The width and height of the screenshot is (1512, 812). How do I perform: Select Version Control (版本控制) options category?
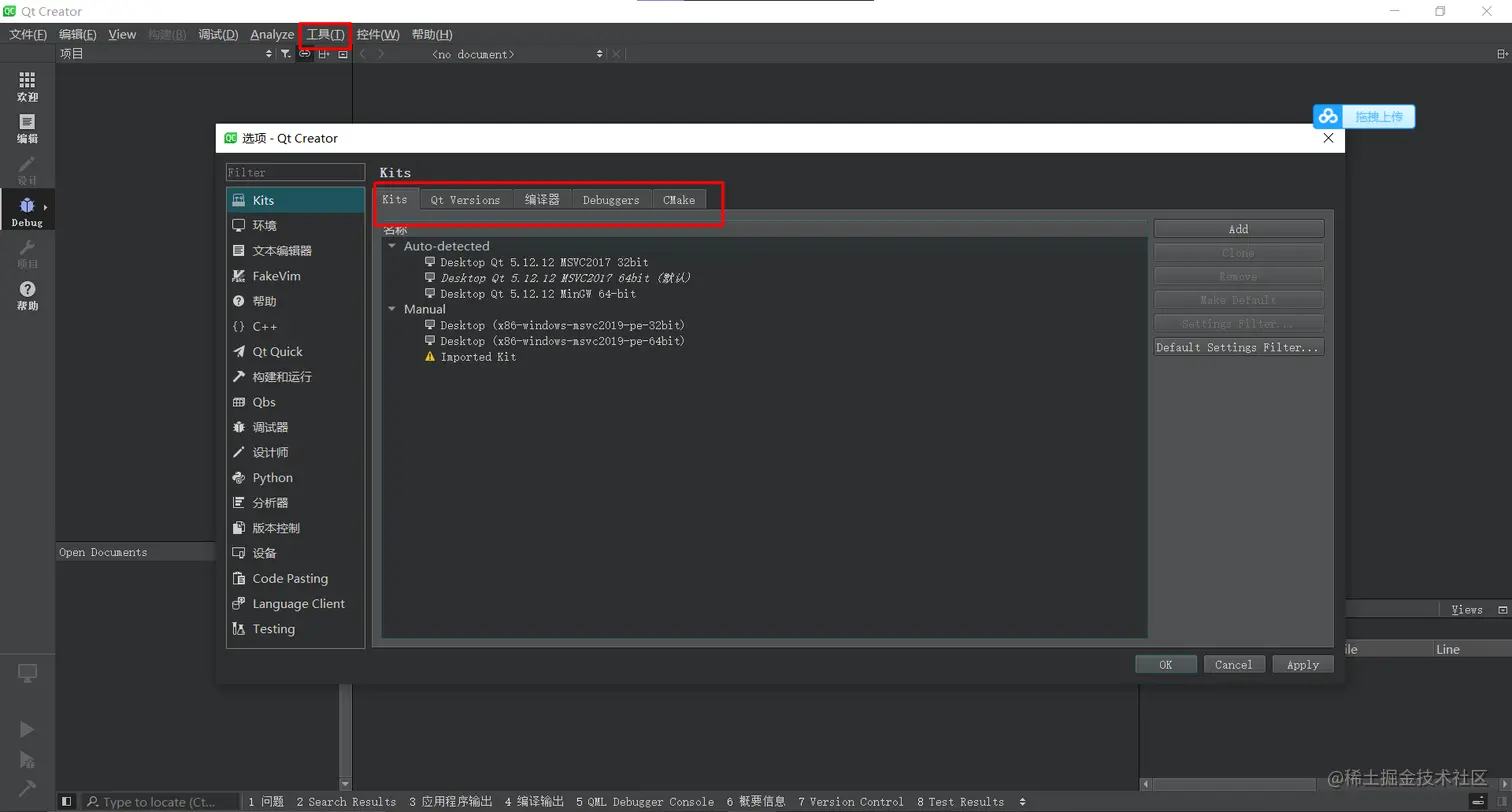(x=295, y=528)
